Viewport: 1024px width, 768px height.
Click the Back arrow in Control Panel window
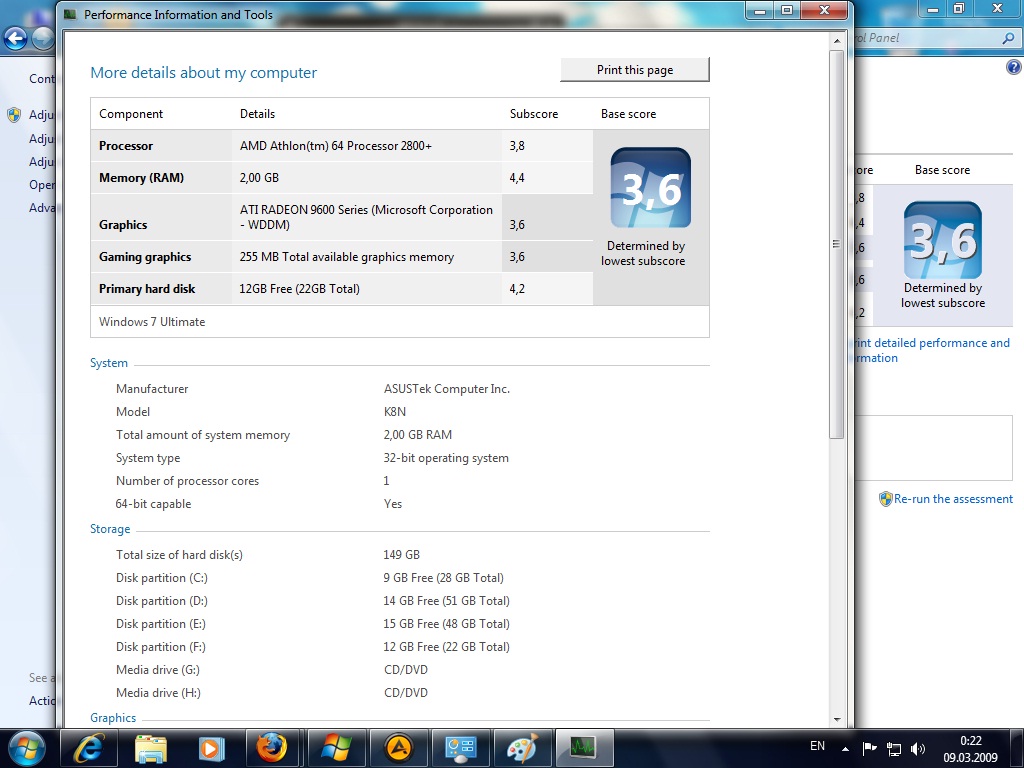[16, 39]
